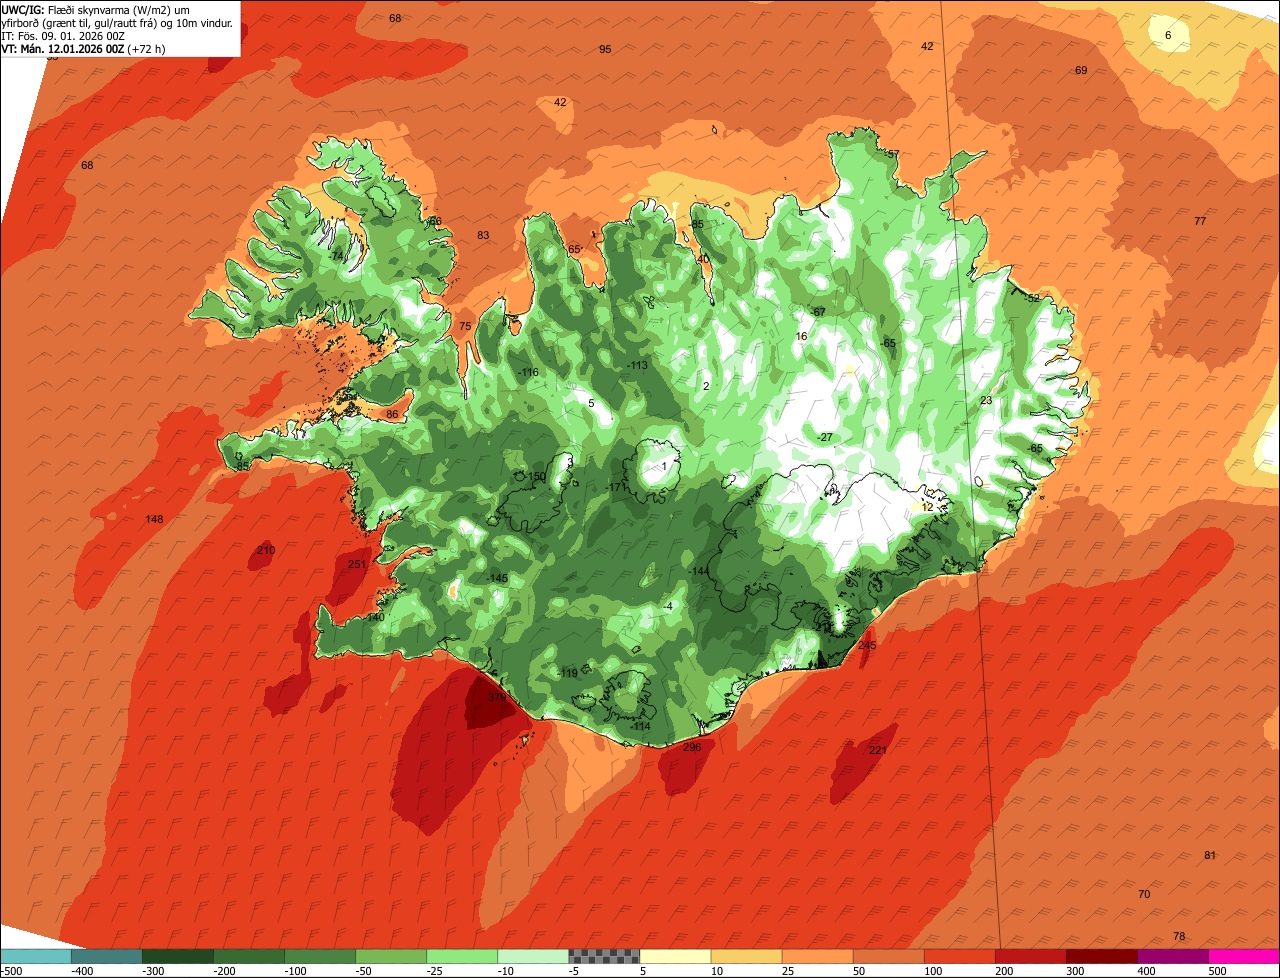This screenshot has width=1280, height=978.
Task: Select the red-orange legend swatch above 100
Action: click(959, 955)
